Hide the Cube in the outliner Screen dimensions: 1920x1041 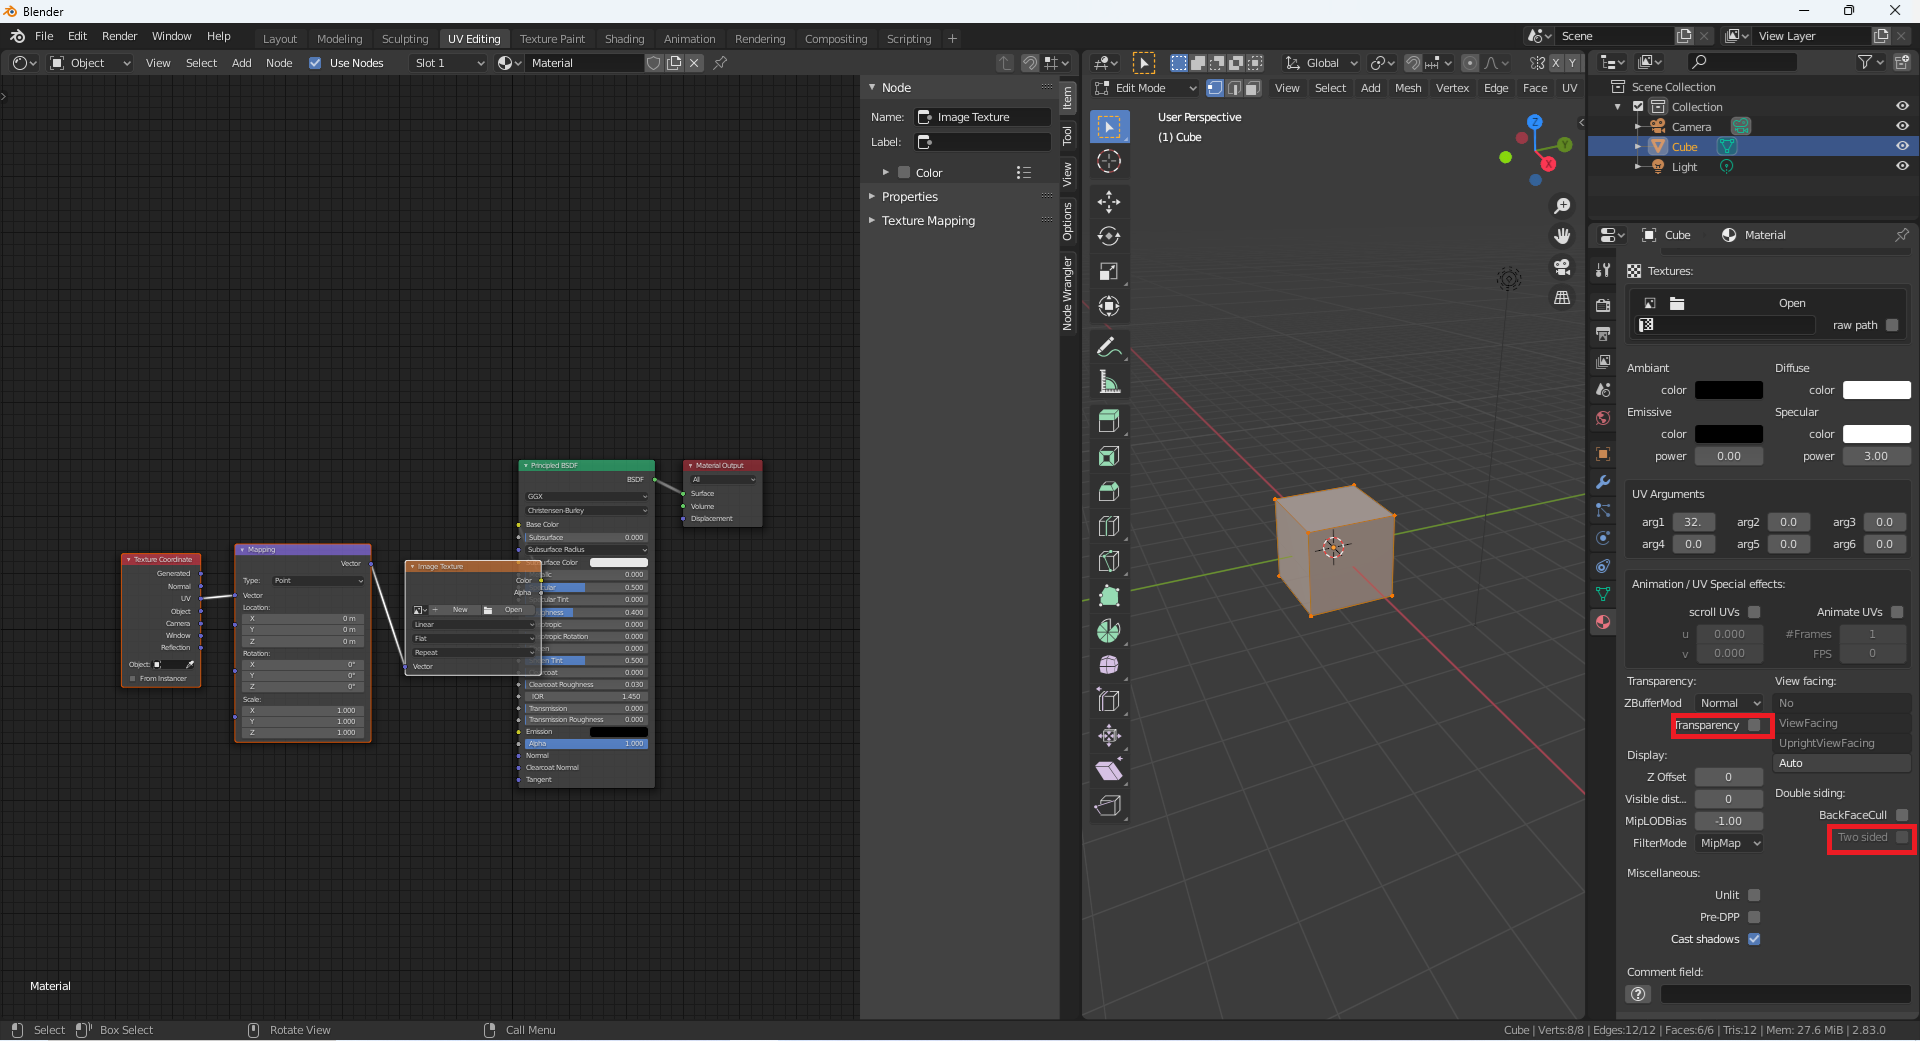(x=1902, y=146)
